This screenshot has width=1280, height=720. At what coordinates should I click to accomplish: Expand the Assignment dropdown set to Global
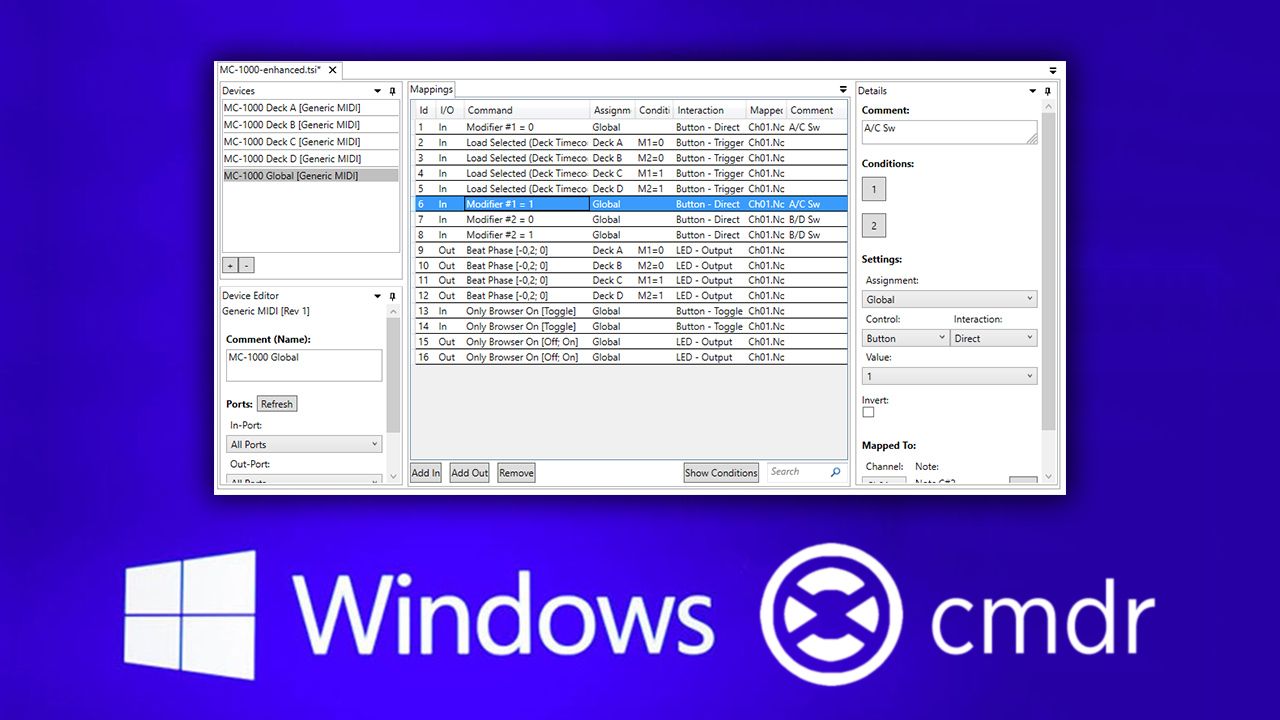(x=950, y=299)
